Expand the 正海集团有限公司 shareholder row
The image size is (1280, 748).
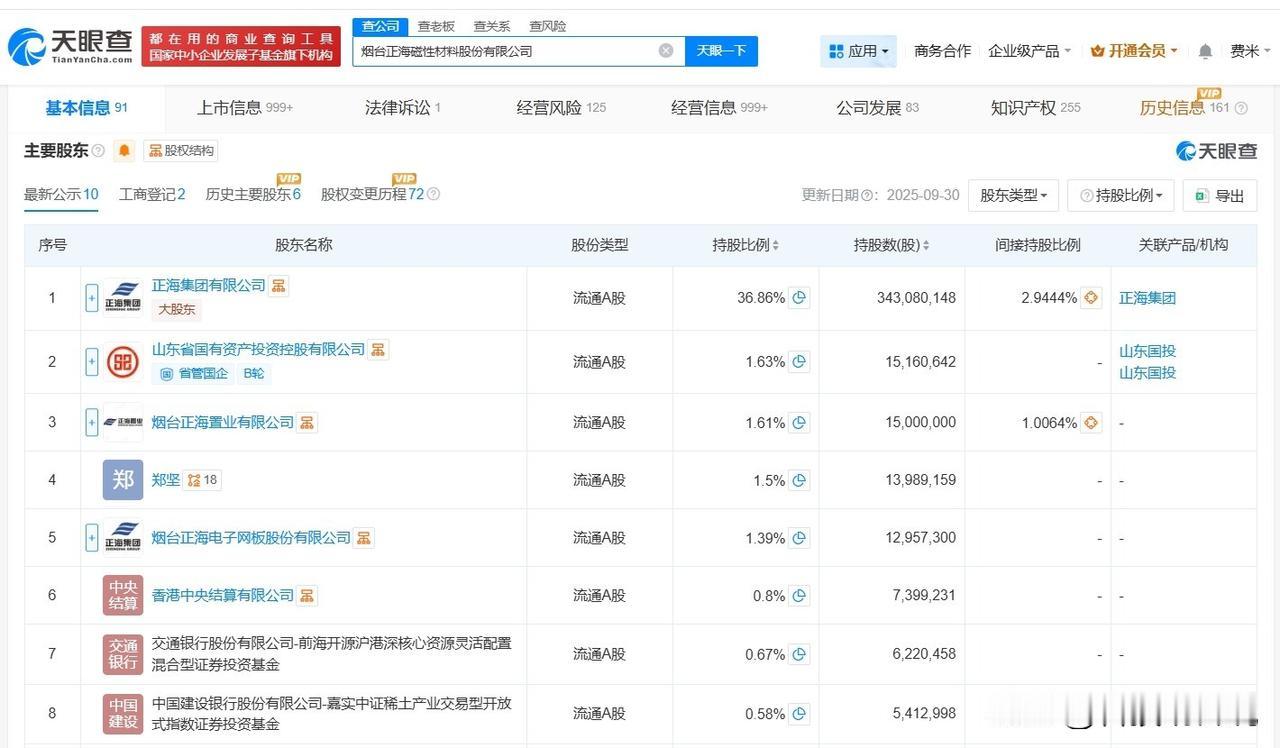92,298
